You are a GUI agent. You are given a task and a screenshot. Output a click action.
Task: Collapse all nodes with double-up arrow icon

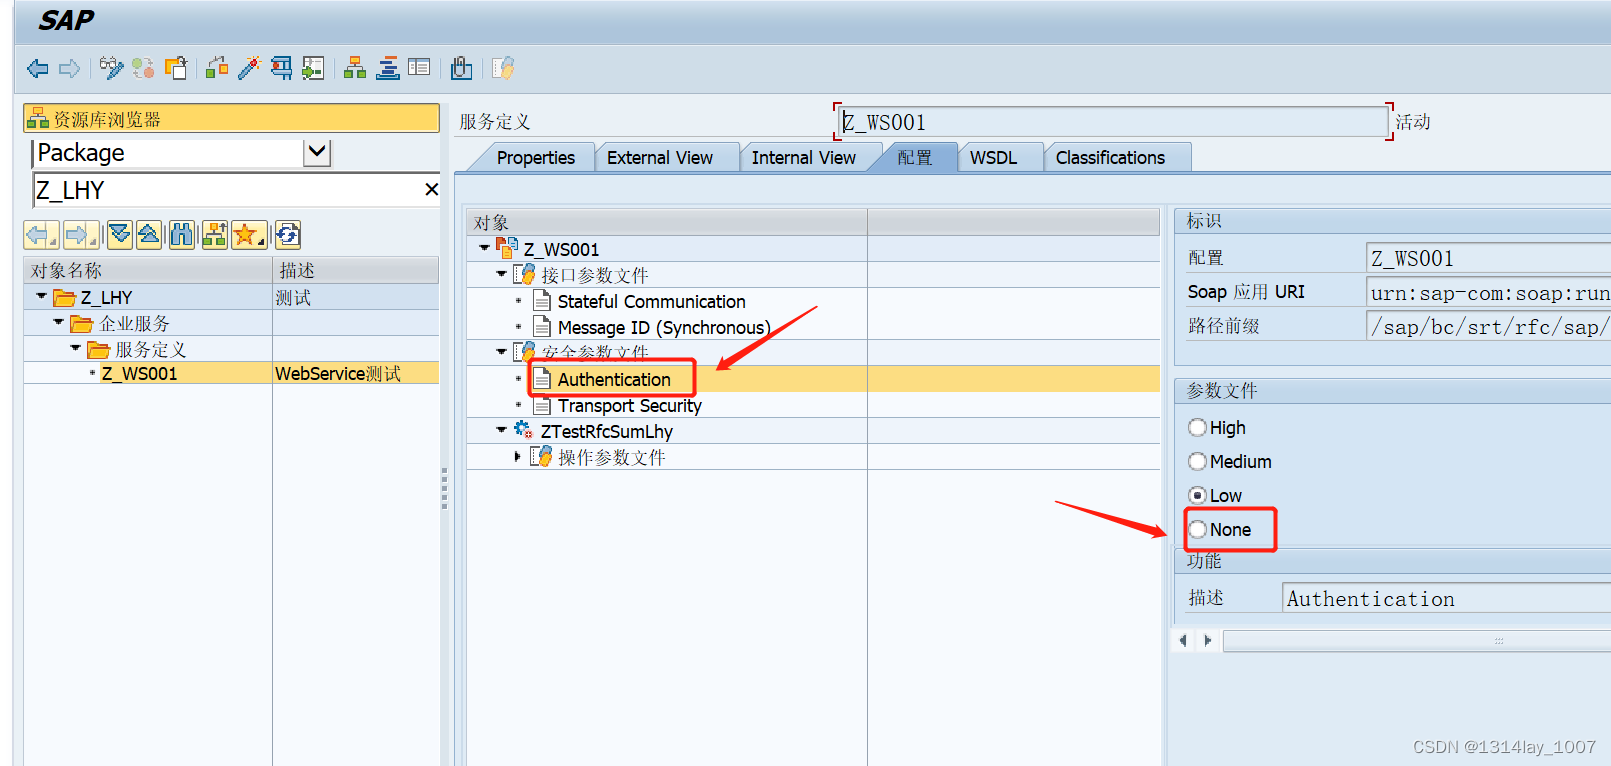(149, 235)
